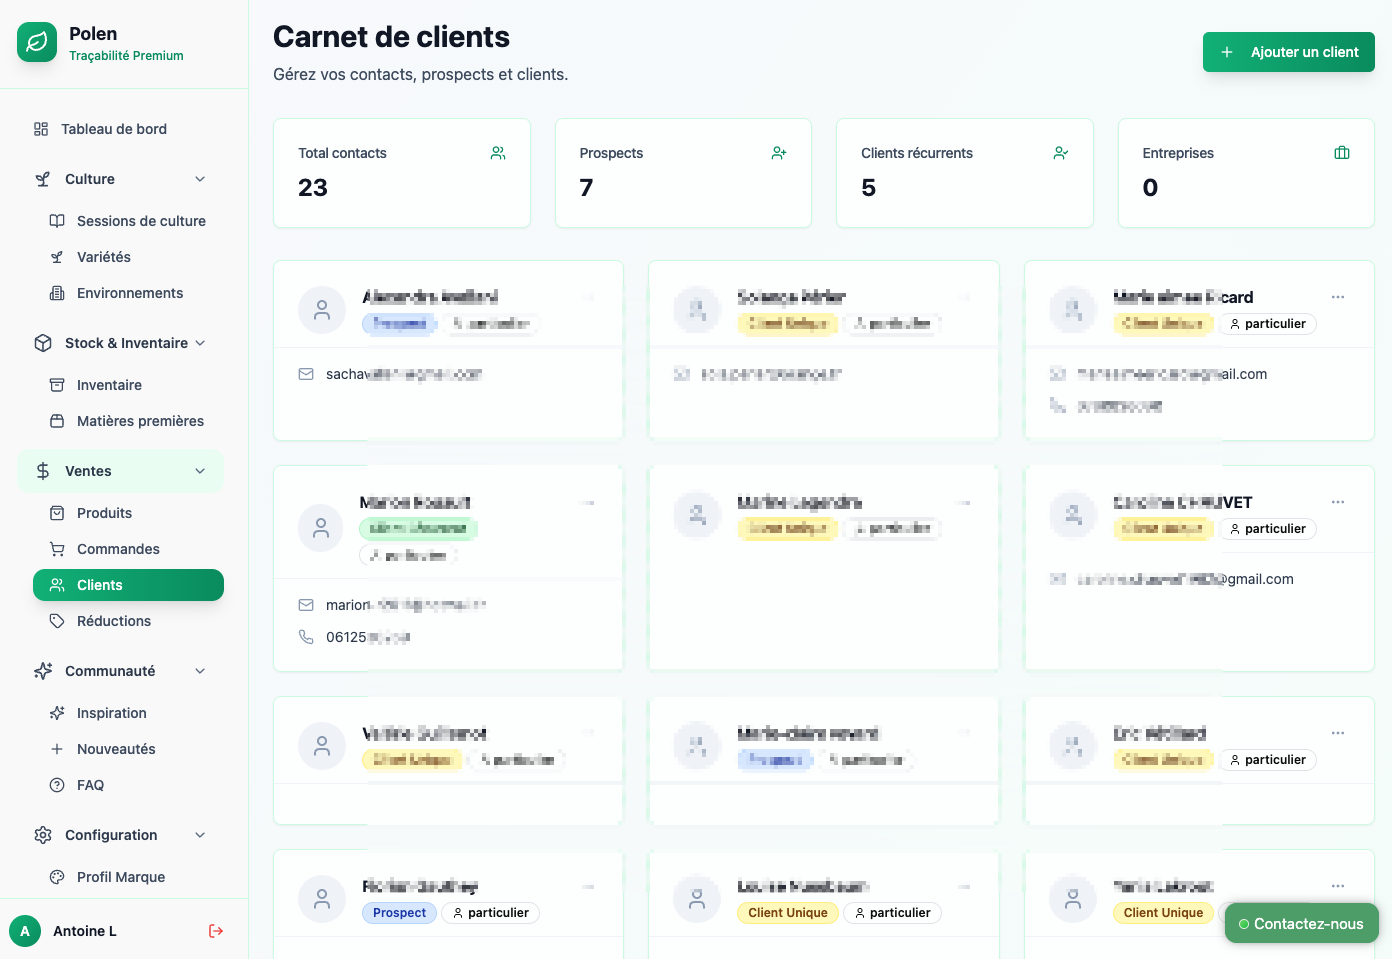
Task: Open options menu on the ...card client card
Action: pyautogui.click(x=1338, y=297)
